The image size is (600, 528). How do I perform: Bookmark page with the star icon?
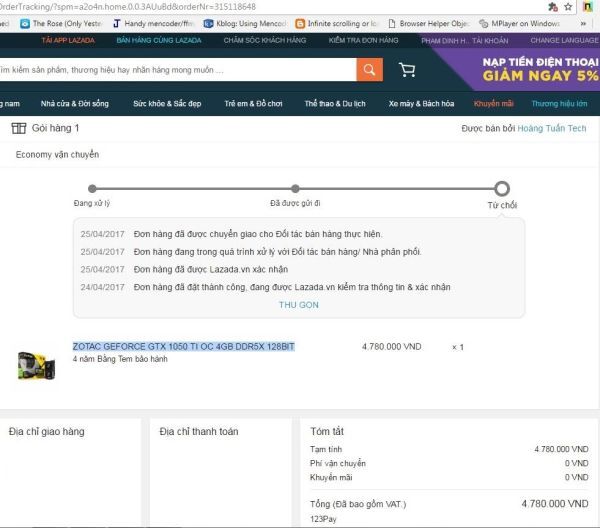[x=568, y=7]
